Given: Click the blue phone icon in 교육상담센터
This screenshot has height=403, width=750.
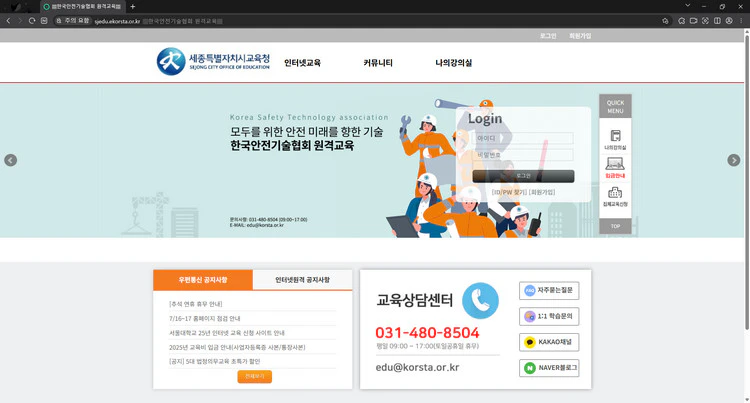Looking at the screenshot, I should tap(480, 299).
